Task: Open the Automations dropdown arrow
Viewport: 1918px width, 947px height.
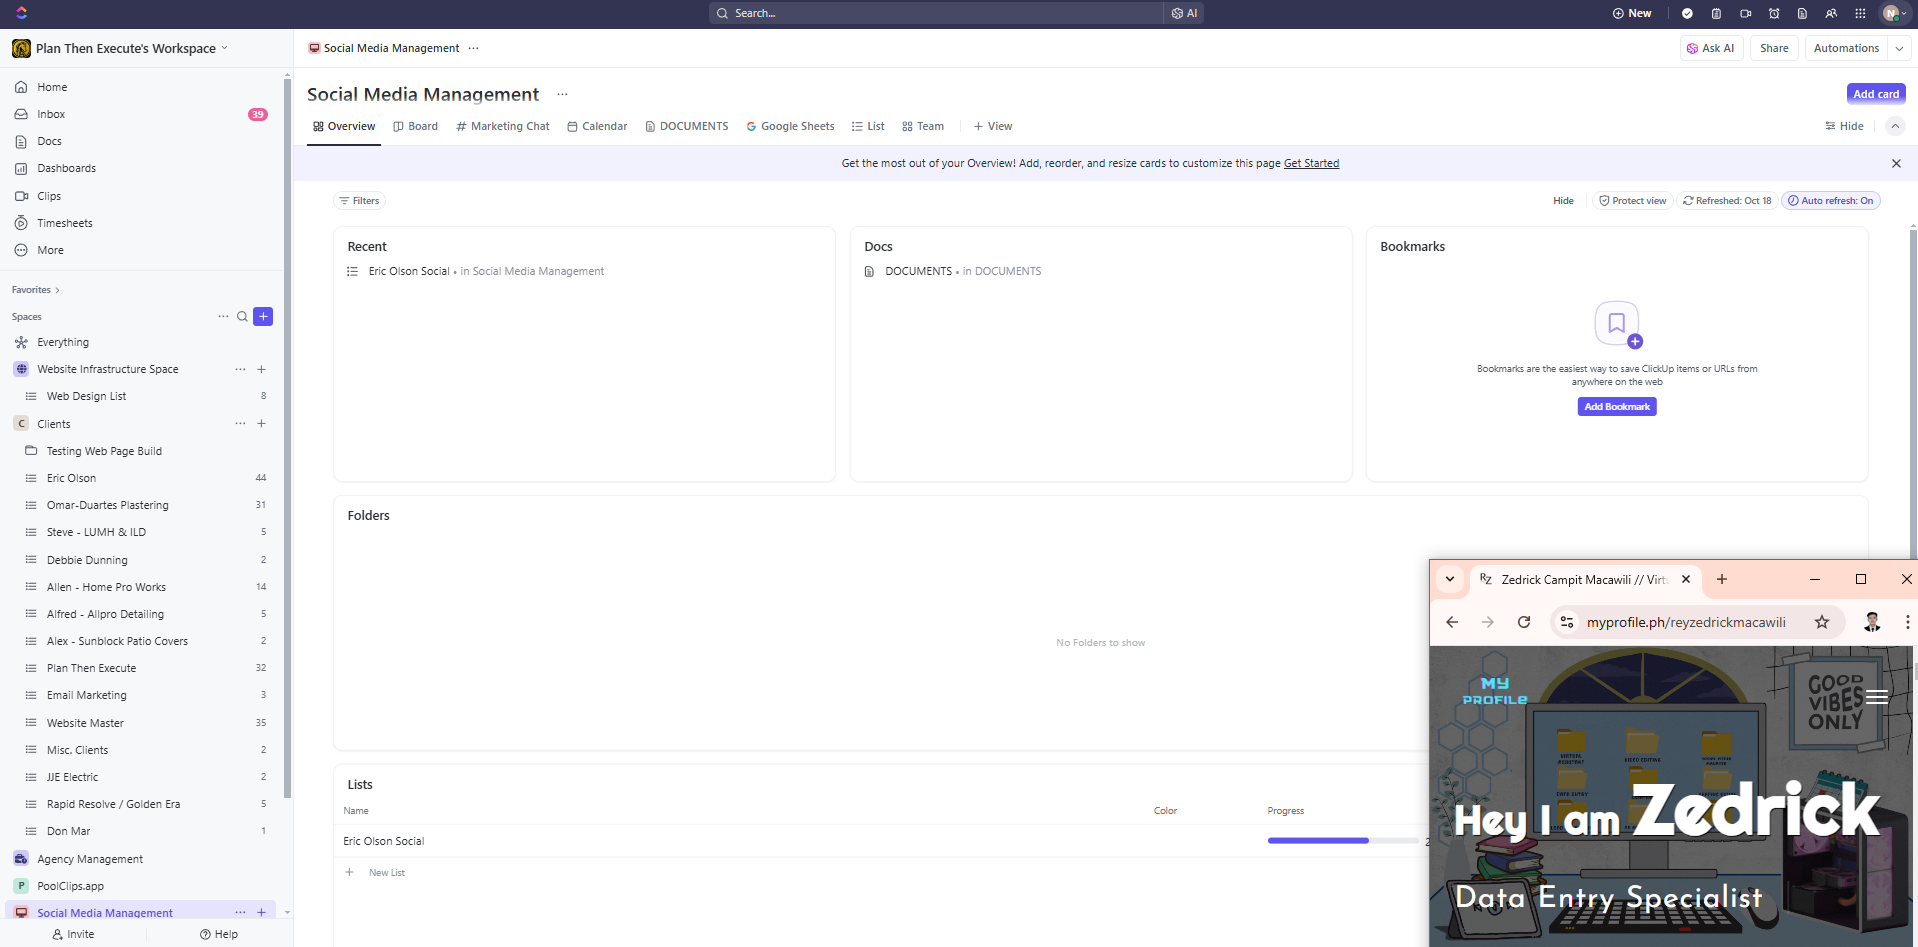Action: [1899, 48]
